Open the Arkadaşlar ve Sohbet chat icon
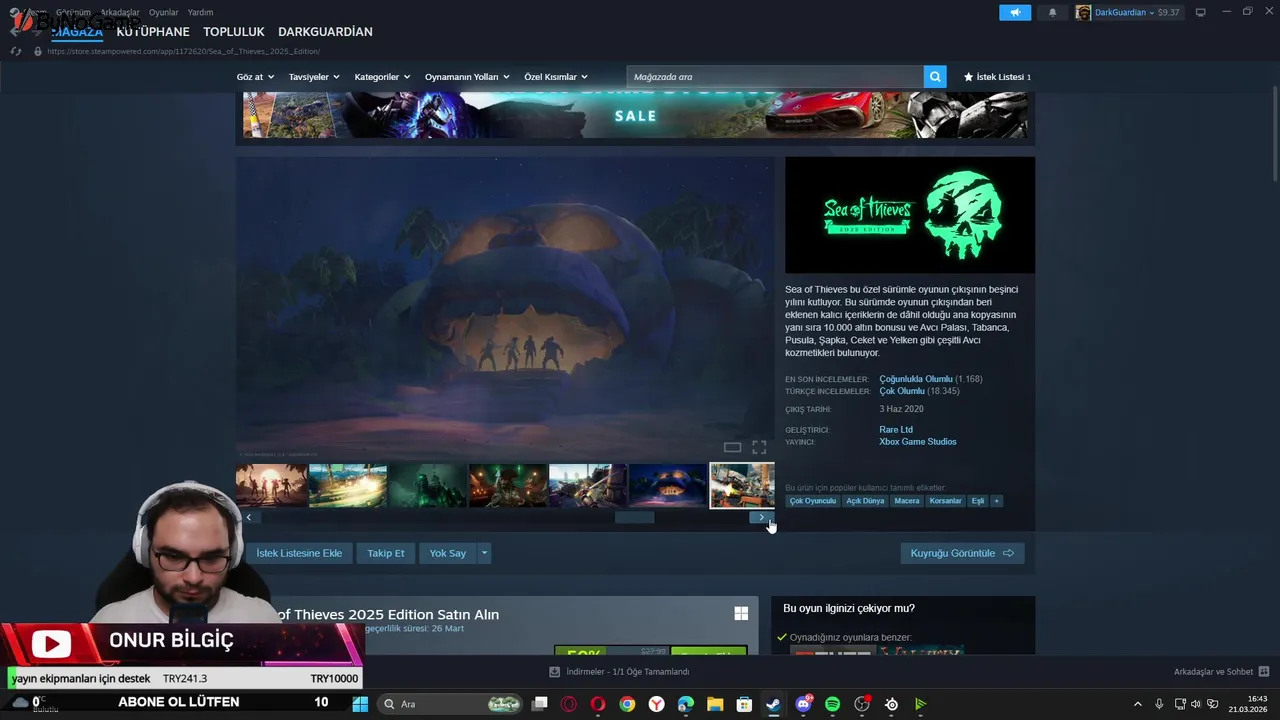The image size is (1280, 720). [x=1264, y=672]
